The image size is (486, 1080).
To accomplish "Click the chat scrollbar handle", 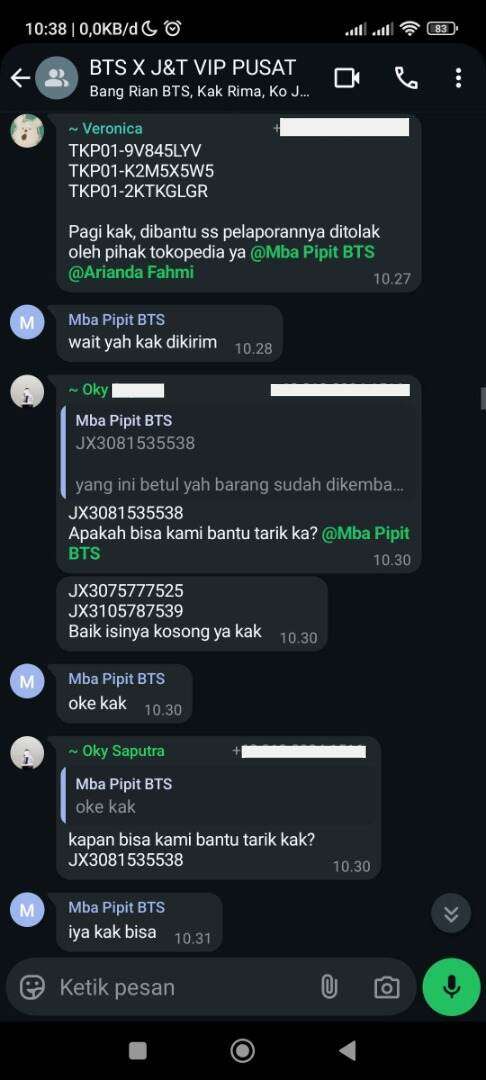I will [x=483, y=398].
